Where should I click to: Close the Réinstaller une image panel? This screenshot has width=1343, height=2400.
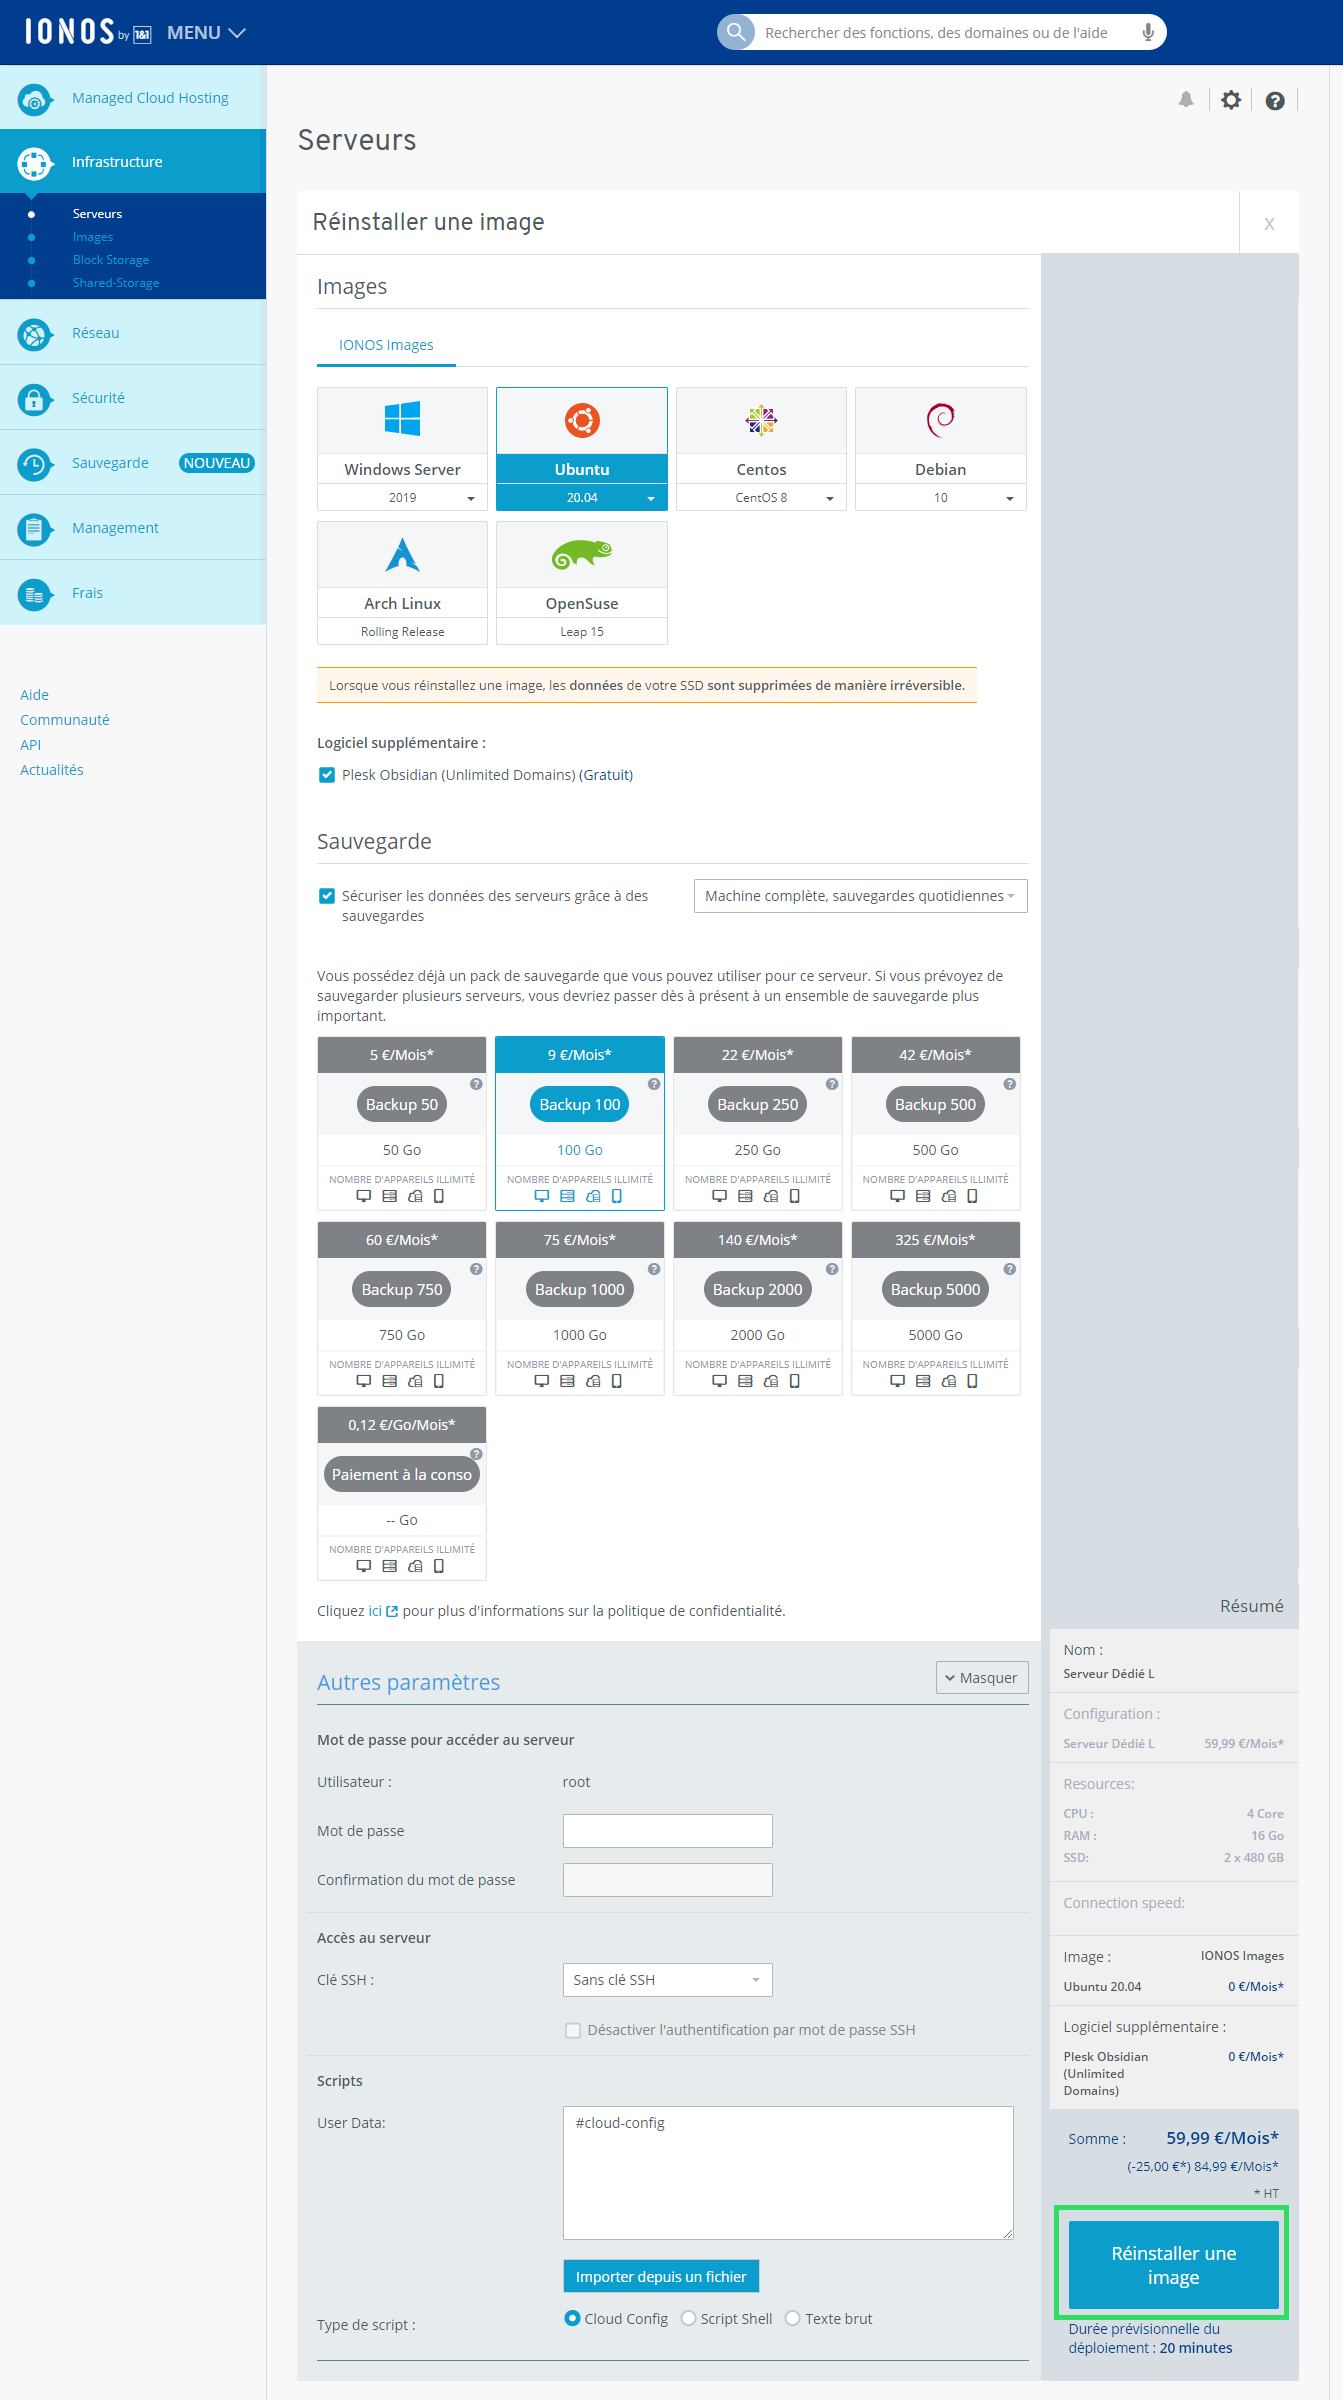1269,223
